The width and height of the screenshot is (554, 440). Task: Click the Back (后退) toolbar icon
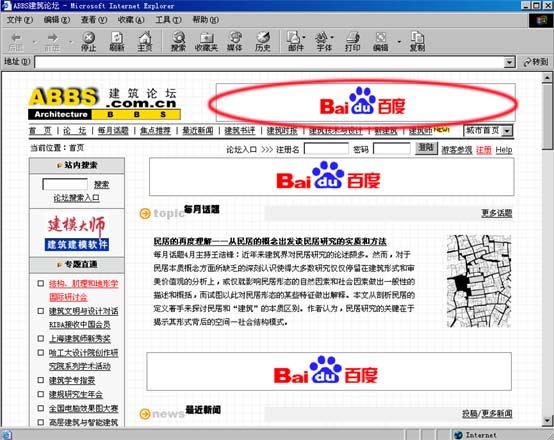click(16, 41)
